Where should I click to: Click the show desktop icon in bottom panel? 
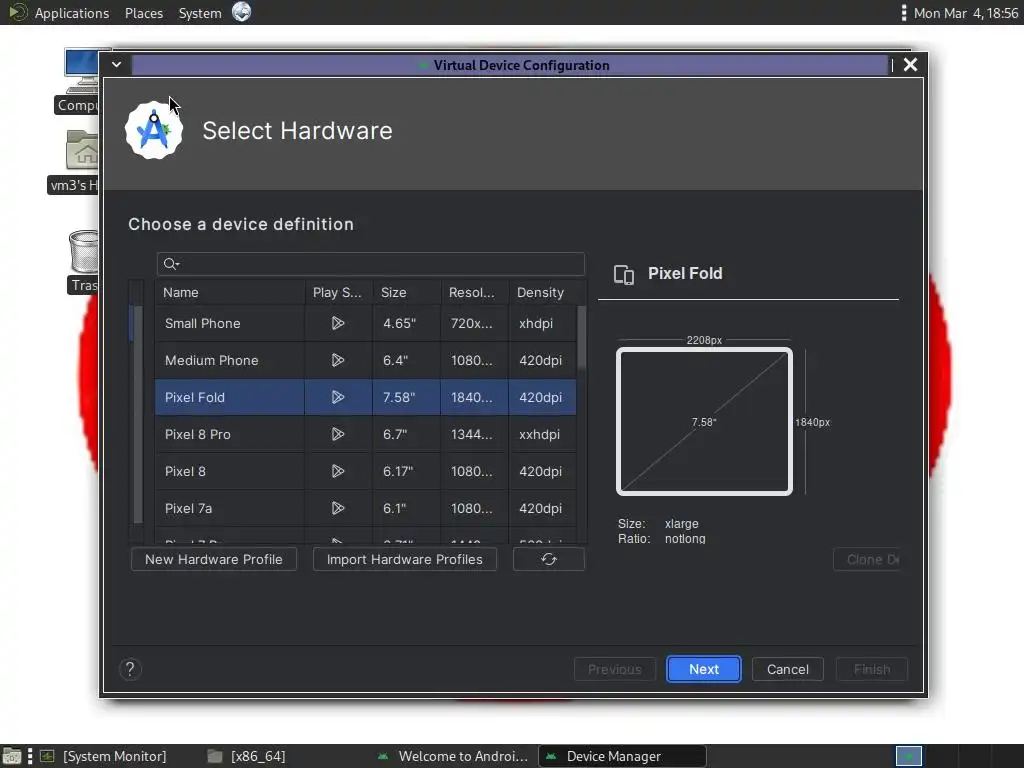click(11, 756)
